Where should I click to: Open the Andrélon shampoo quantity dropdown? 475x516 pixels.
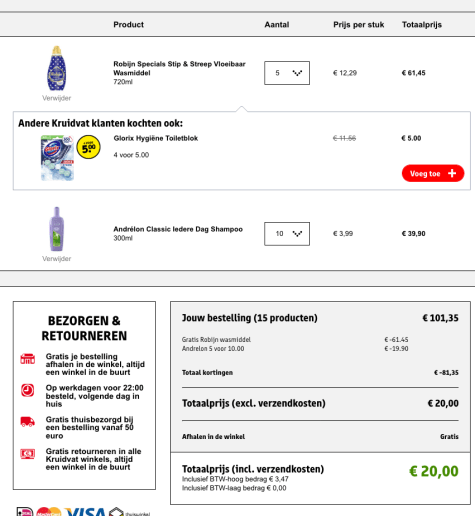click(x=287, y=234)
